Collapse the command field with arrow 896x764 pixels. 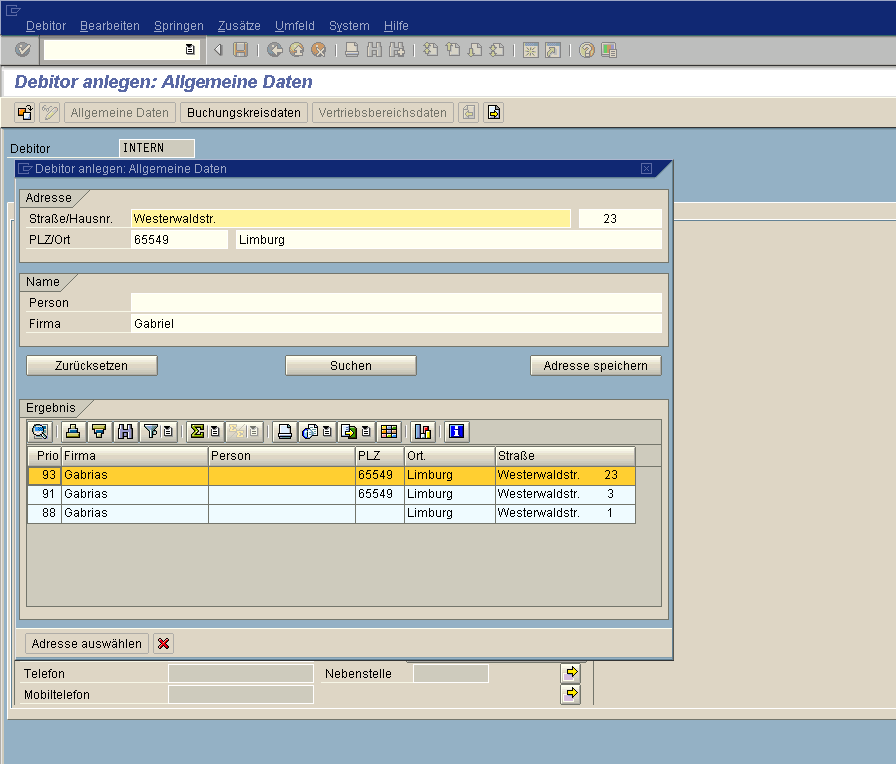(218, 50)
